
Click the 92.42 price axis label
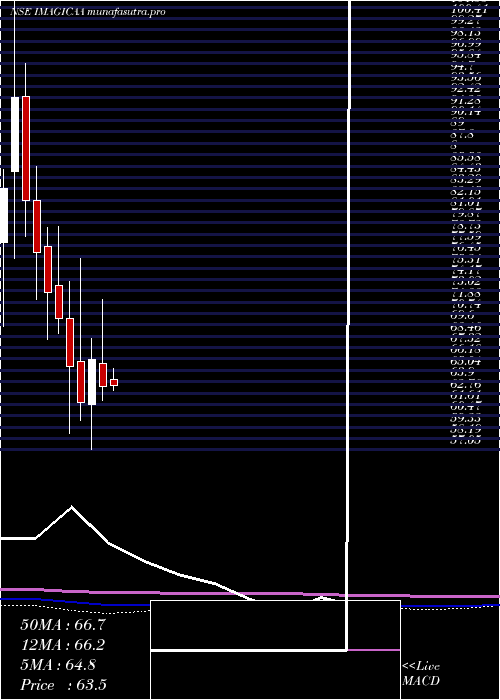point(466,90)
